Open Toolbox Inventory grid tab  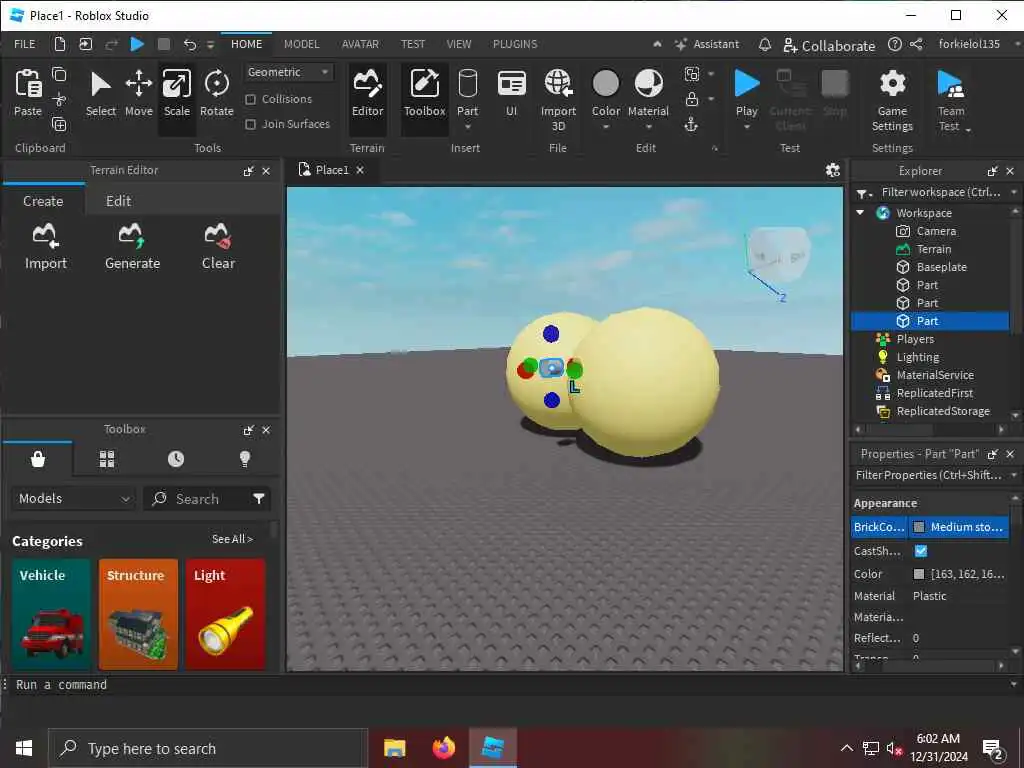(x=107, y=459)
